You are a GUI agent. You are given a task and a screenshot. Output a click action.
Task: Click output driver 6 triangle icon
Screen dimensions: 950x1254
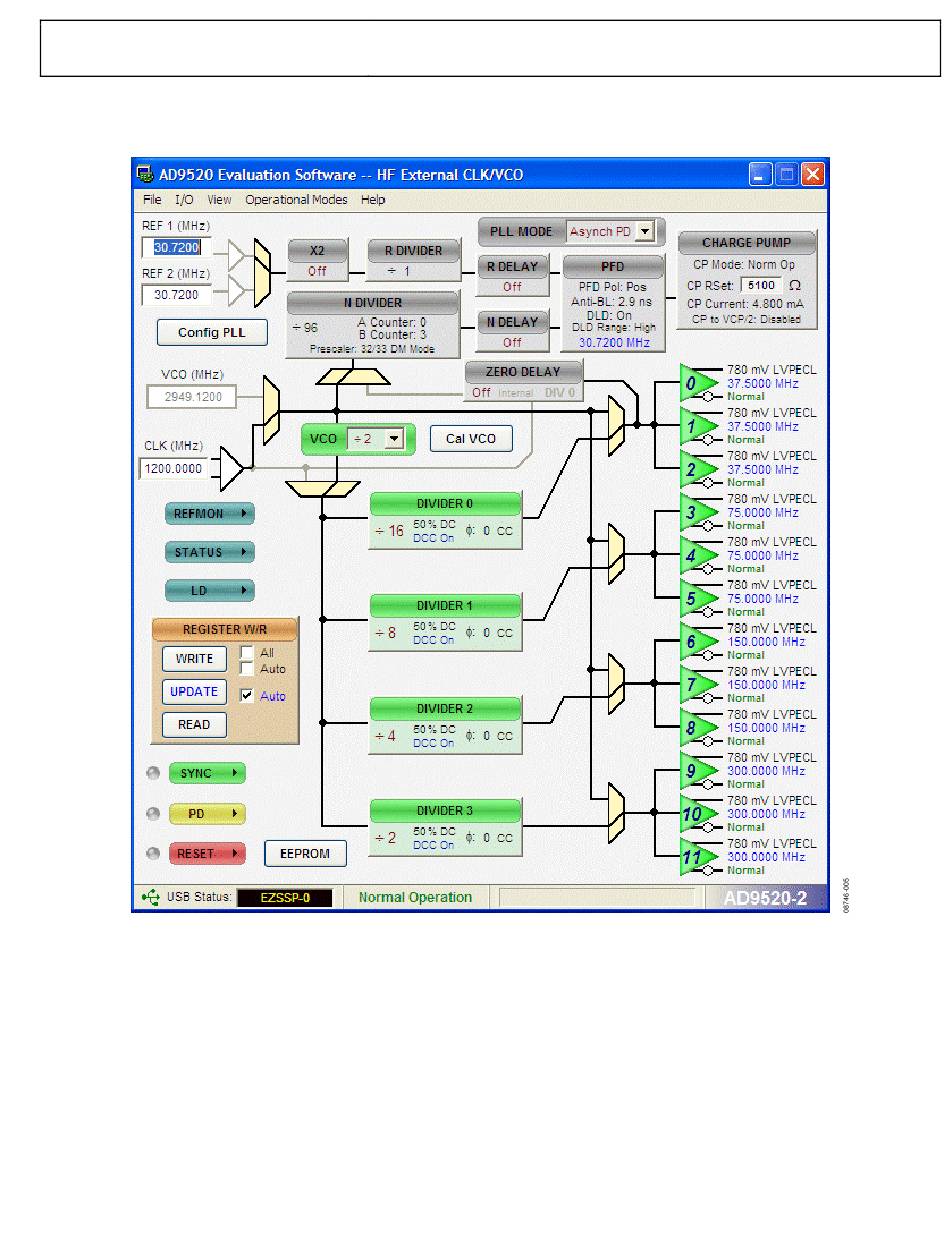(x=697, y=642)
